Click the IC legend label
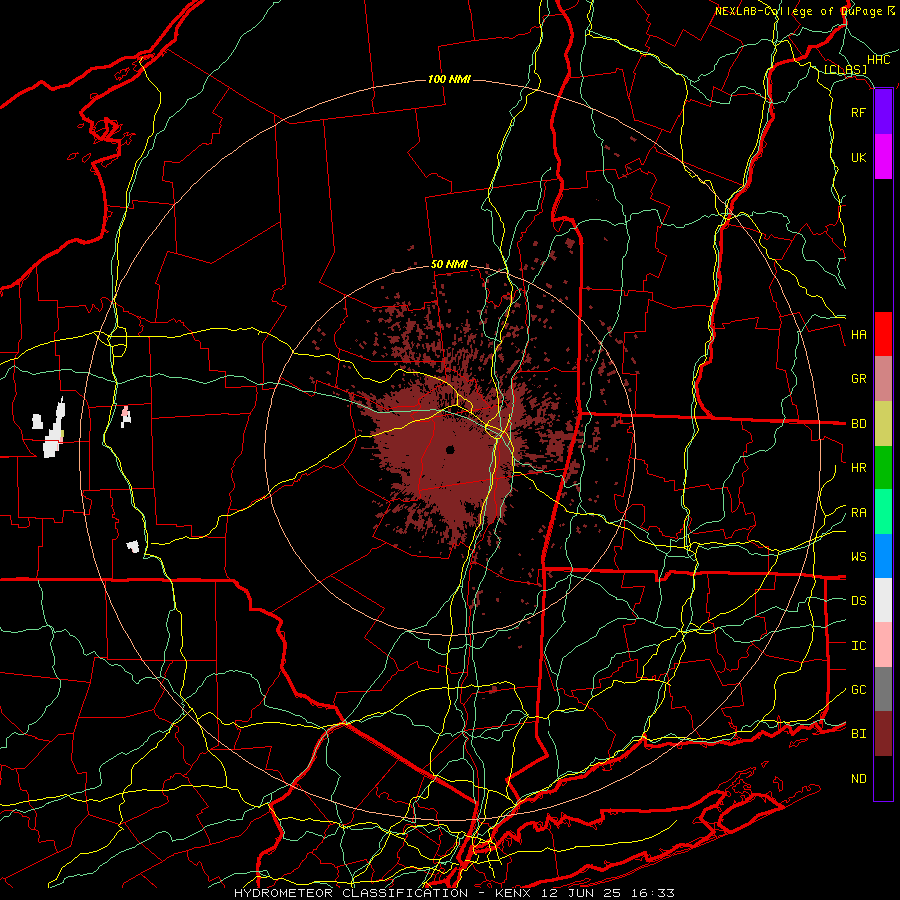The image size is (900, 900). click(859, 646)
